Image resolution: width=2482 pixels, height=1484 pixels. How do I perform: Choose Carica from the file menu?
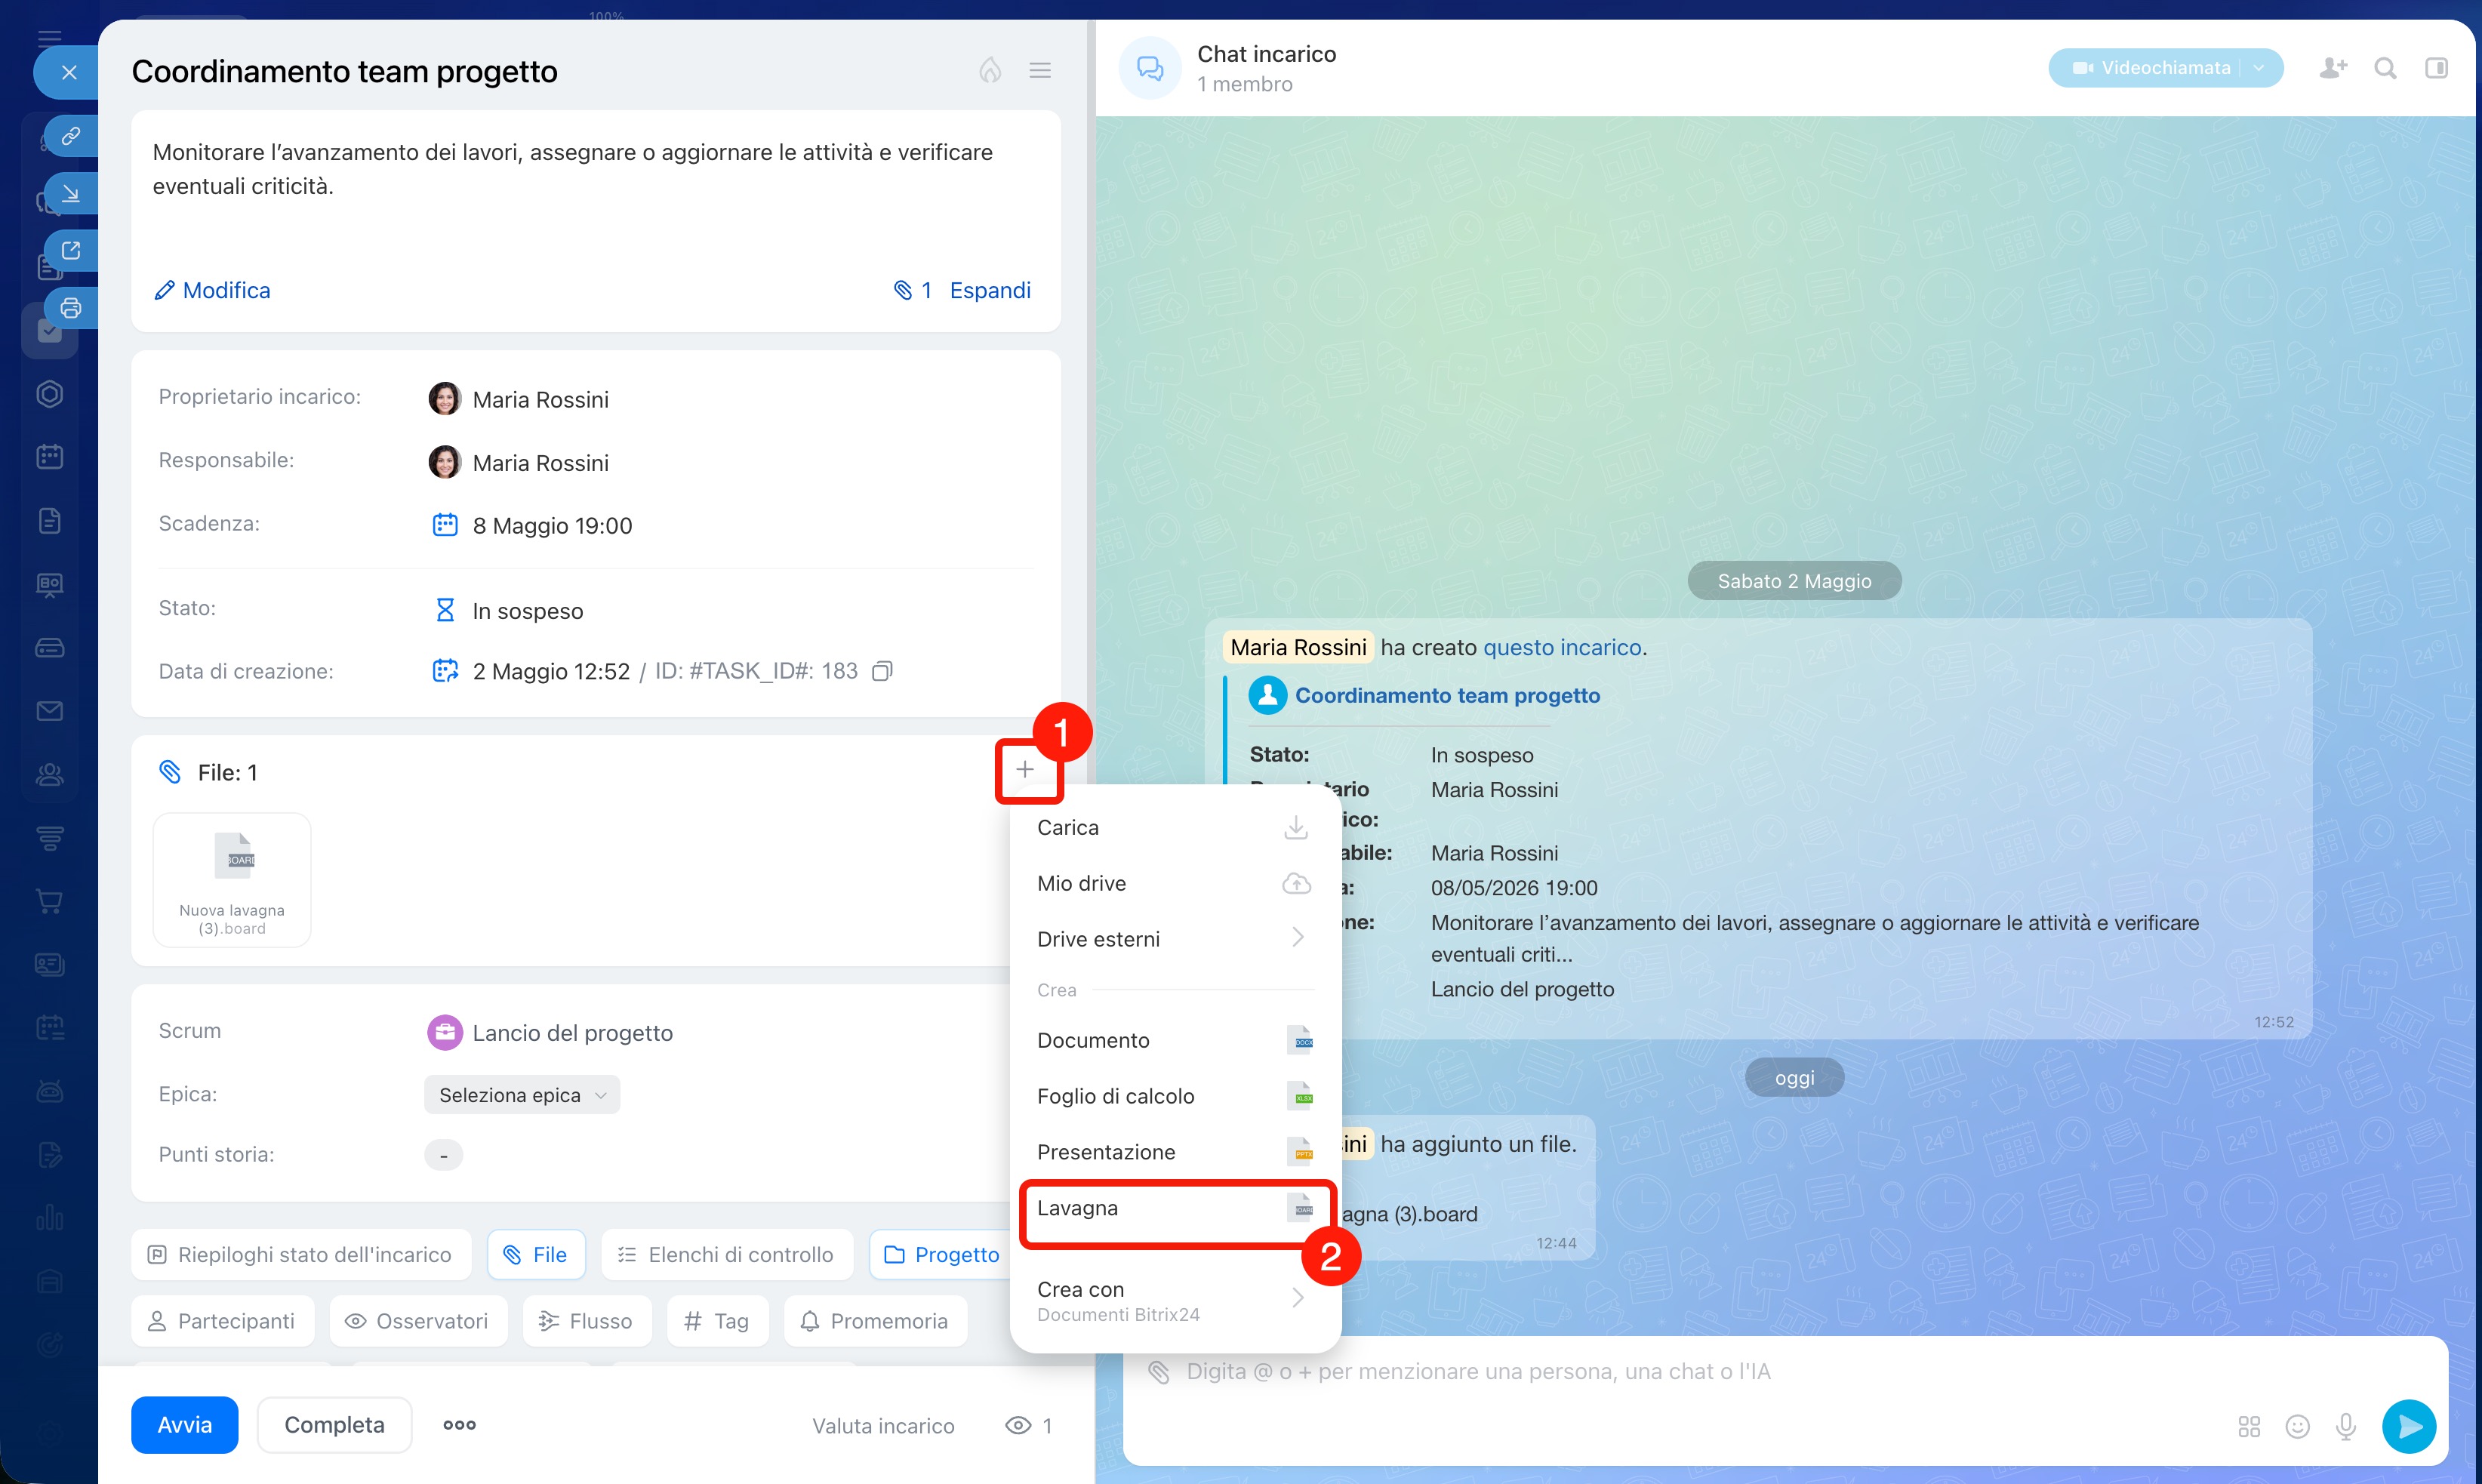[x=1175, y=828]
